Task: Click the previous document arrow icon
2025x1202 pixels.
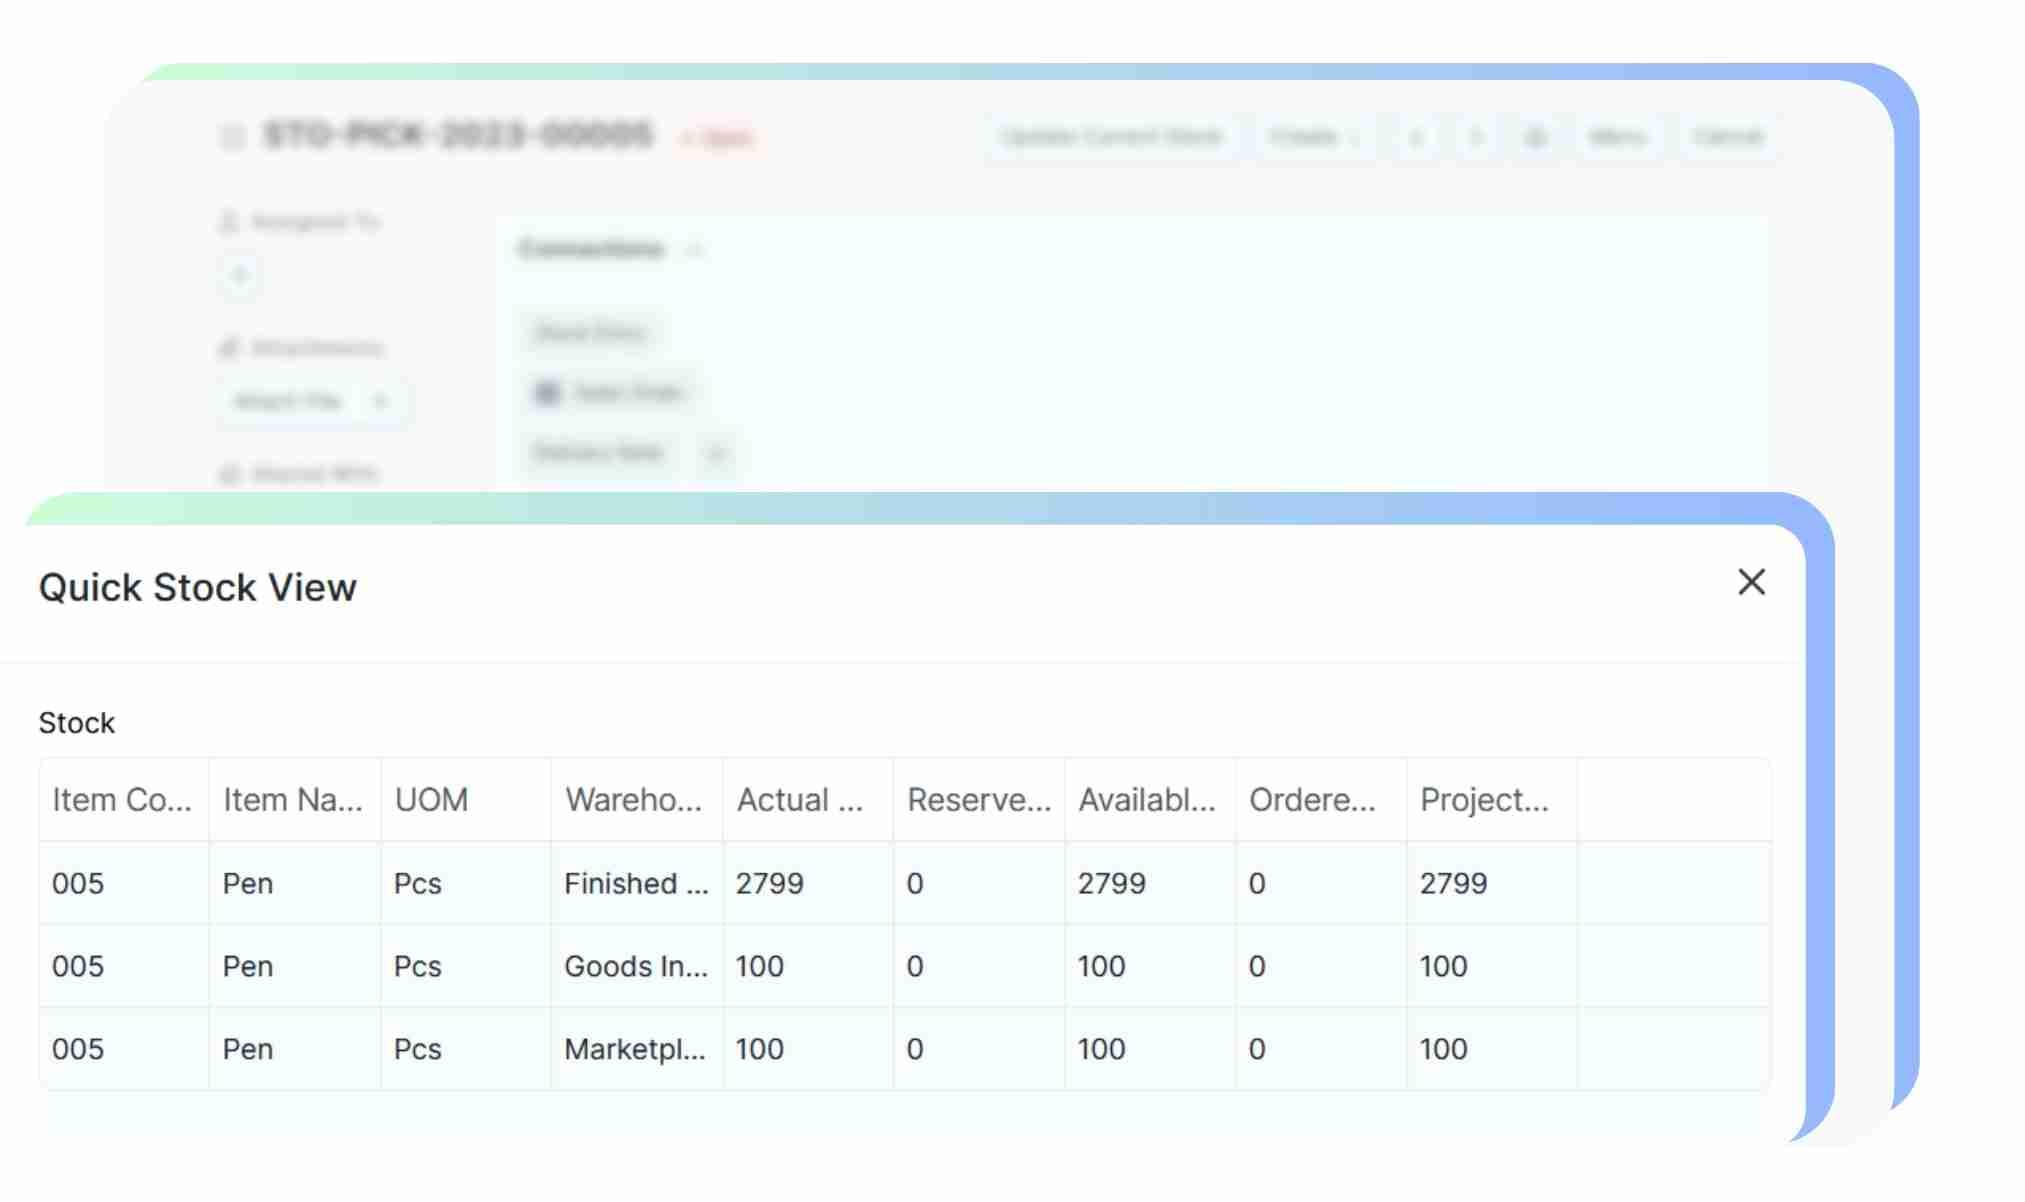Action: 1416,137
